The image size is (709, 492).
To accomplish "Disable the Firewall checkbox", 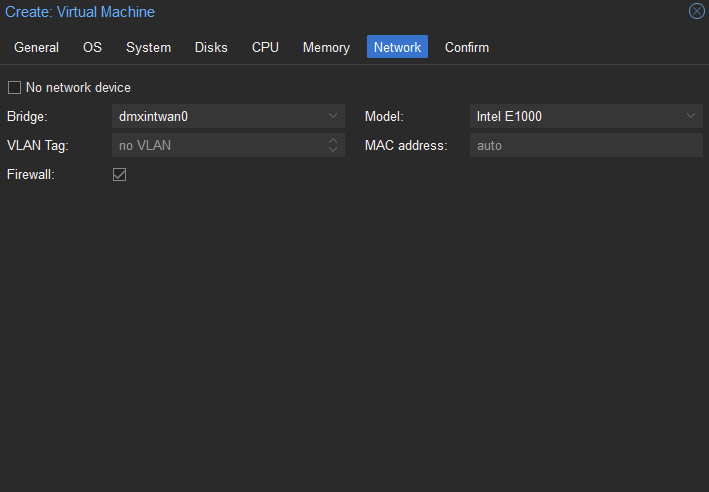I will click(119, 174).
